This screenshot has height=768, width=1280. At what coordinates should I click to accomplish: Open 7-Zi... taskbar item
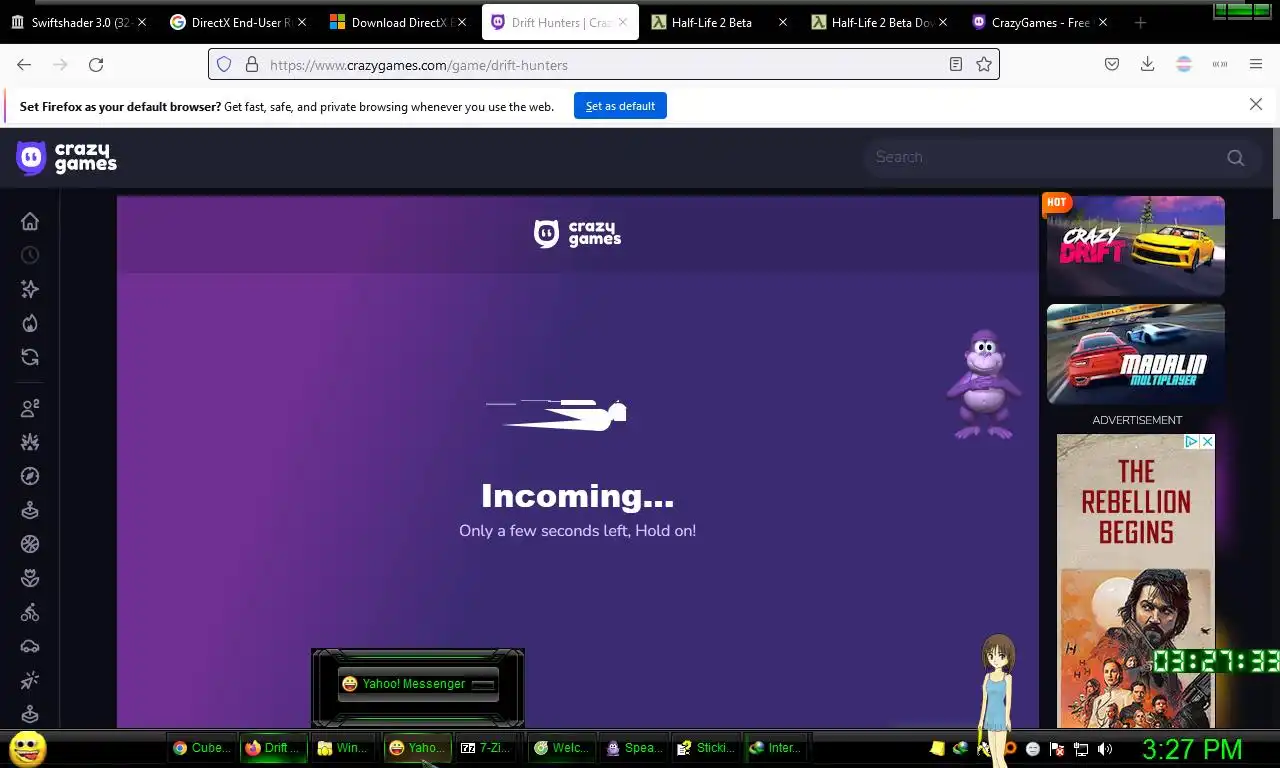[x=489, y=748]
